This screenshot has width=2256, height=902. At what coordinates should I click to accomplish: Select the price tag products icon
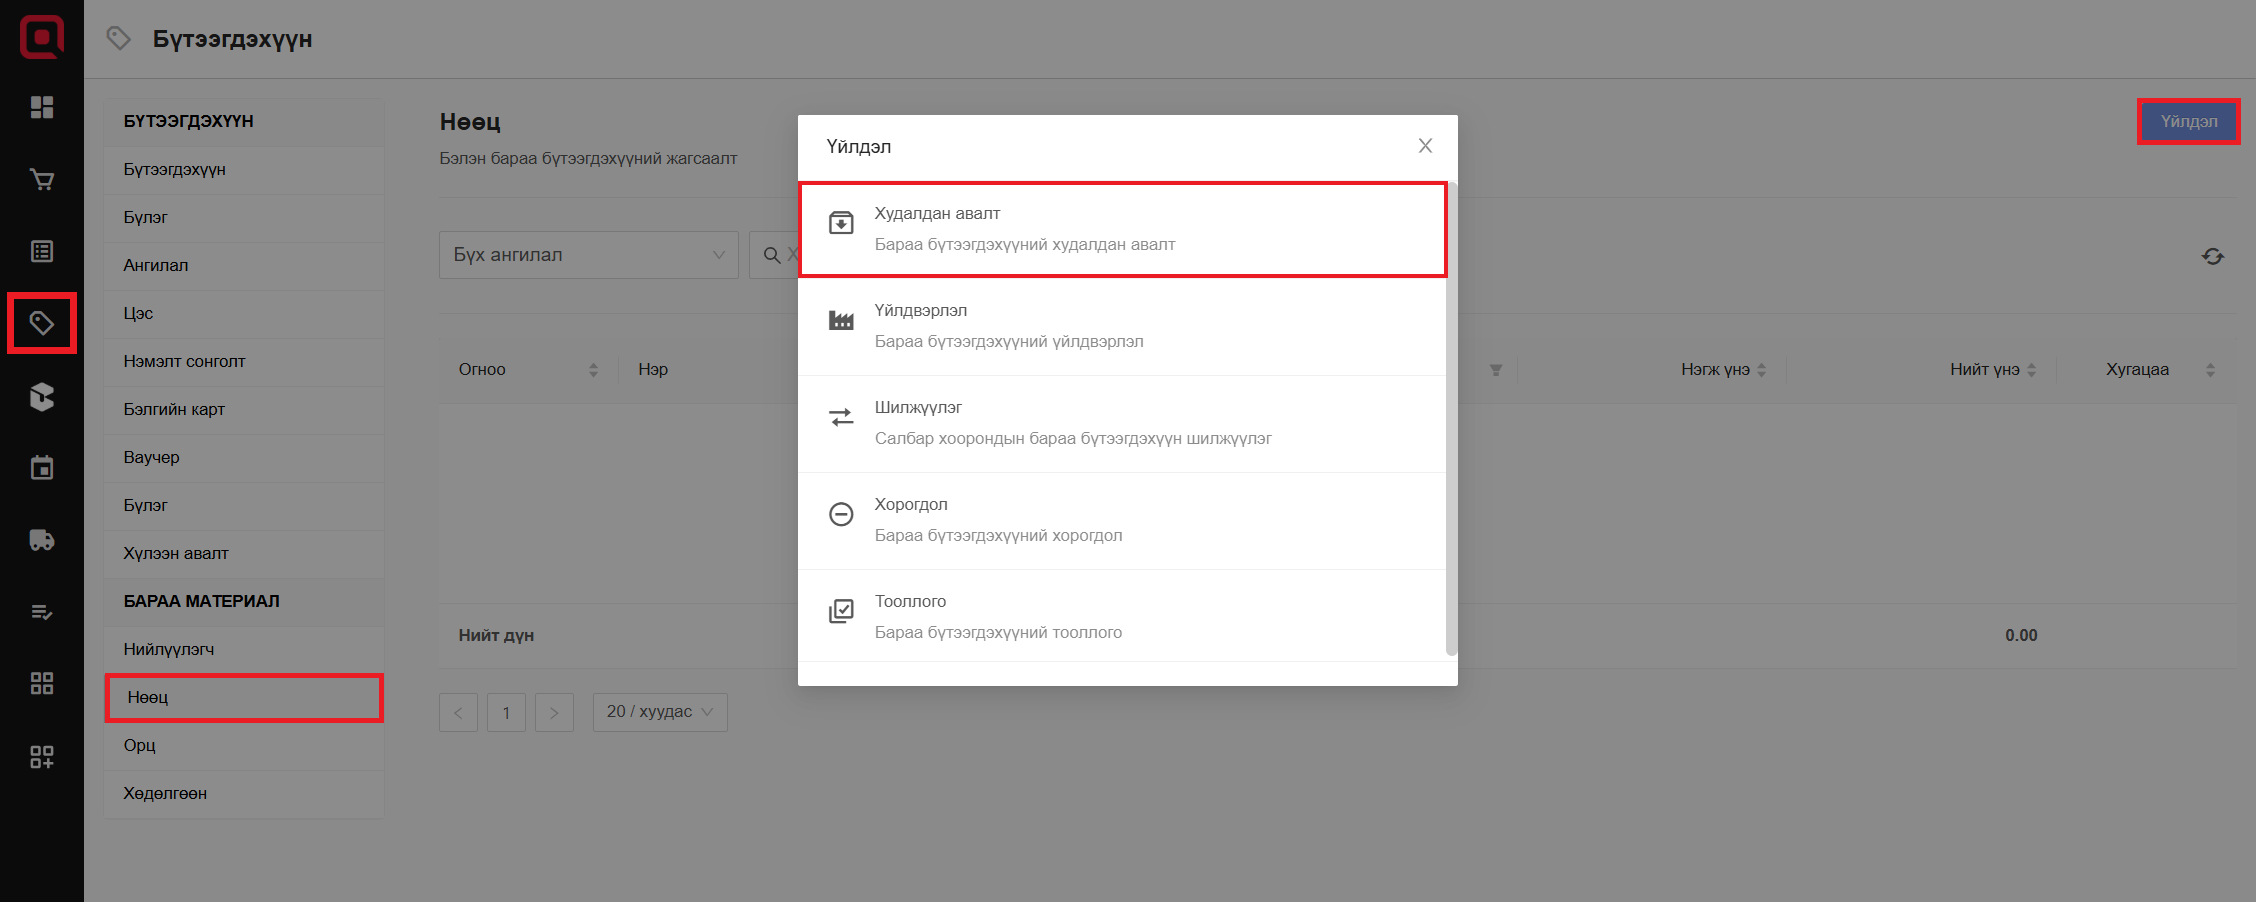point(42,323)
